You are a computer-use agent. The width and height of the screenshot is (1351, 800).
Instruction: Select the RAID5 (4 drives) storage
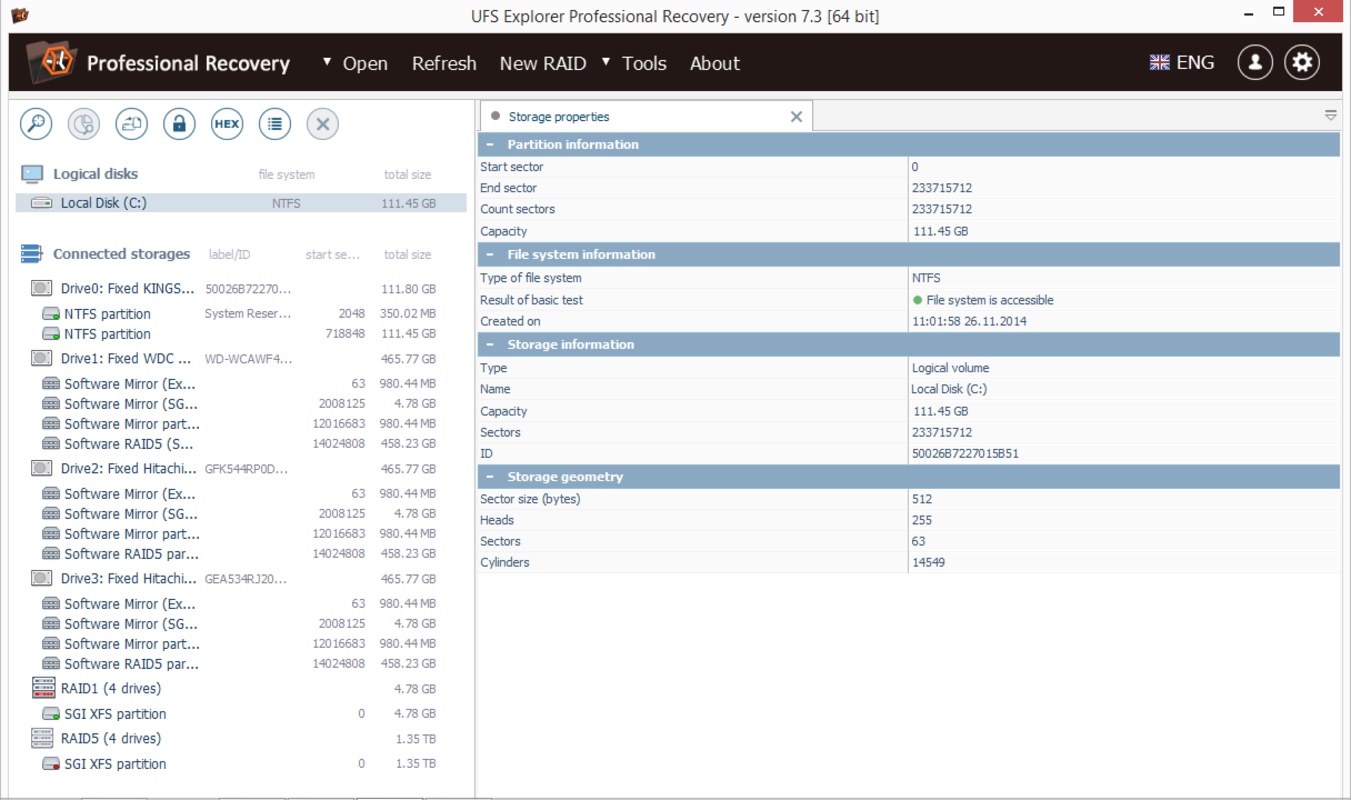pos(110,739)
